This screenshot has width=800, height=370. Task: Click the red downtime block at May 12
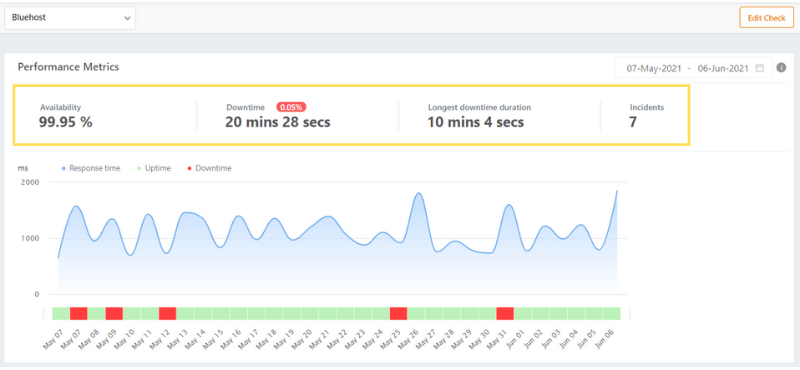click(167, 313)
